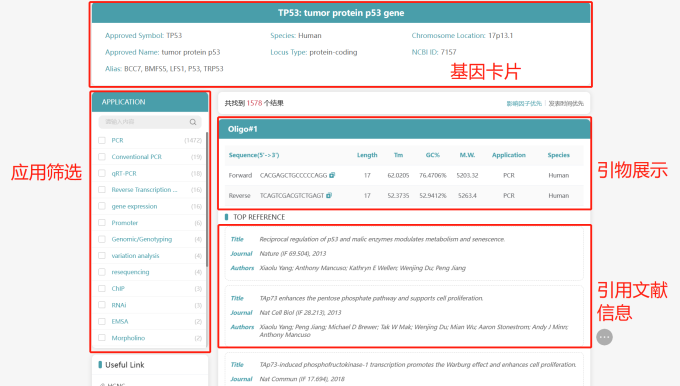Click the TP53 gene card title bar
Viewport: 680px width, 386px height.
point(341,13)
